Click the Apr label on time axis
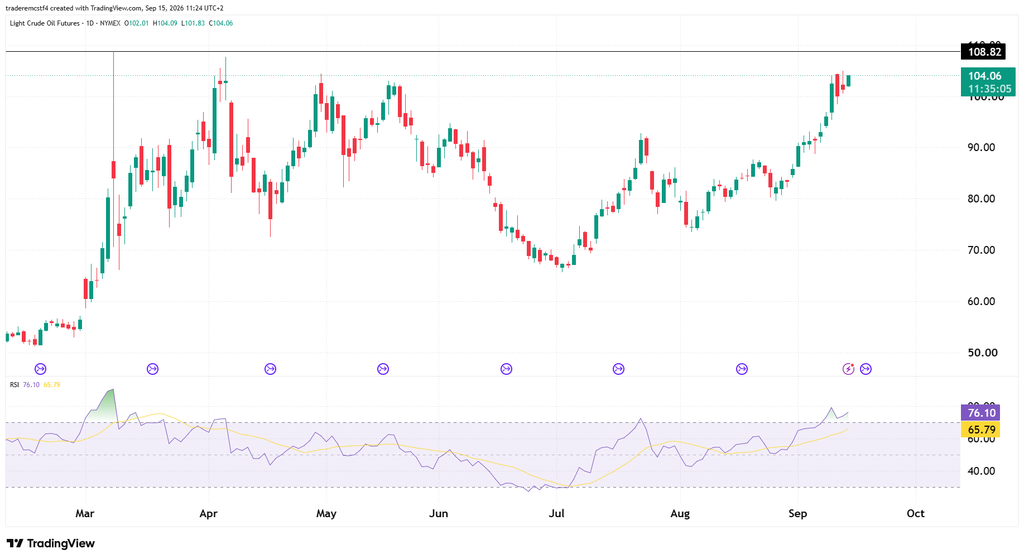The image size is (1024, 560). click(208, 513)
